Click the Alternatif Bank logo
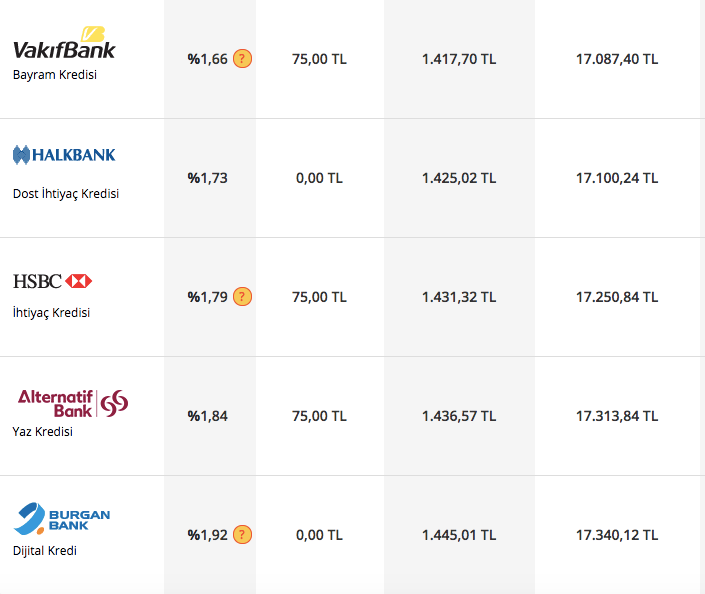 (73, 402)
